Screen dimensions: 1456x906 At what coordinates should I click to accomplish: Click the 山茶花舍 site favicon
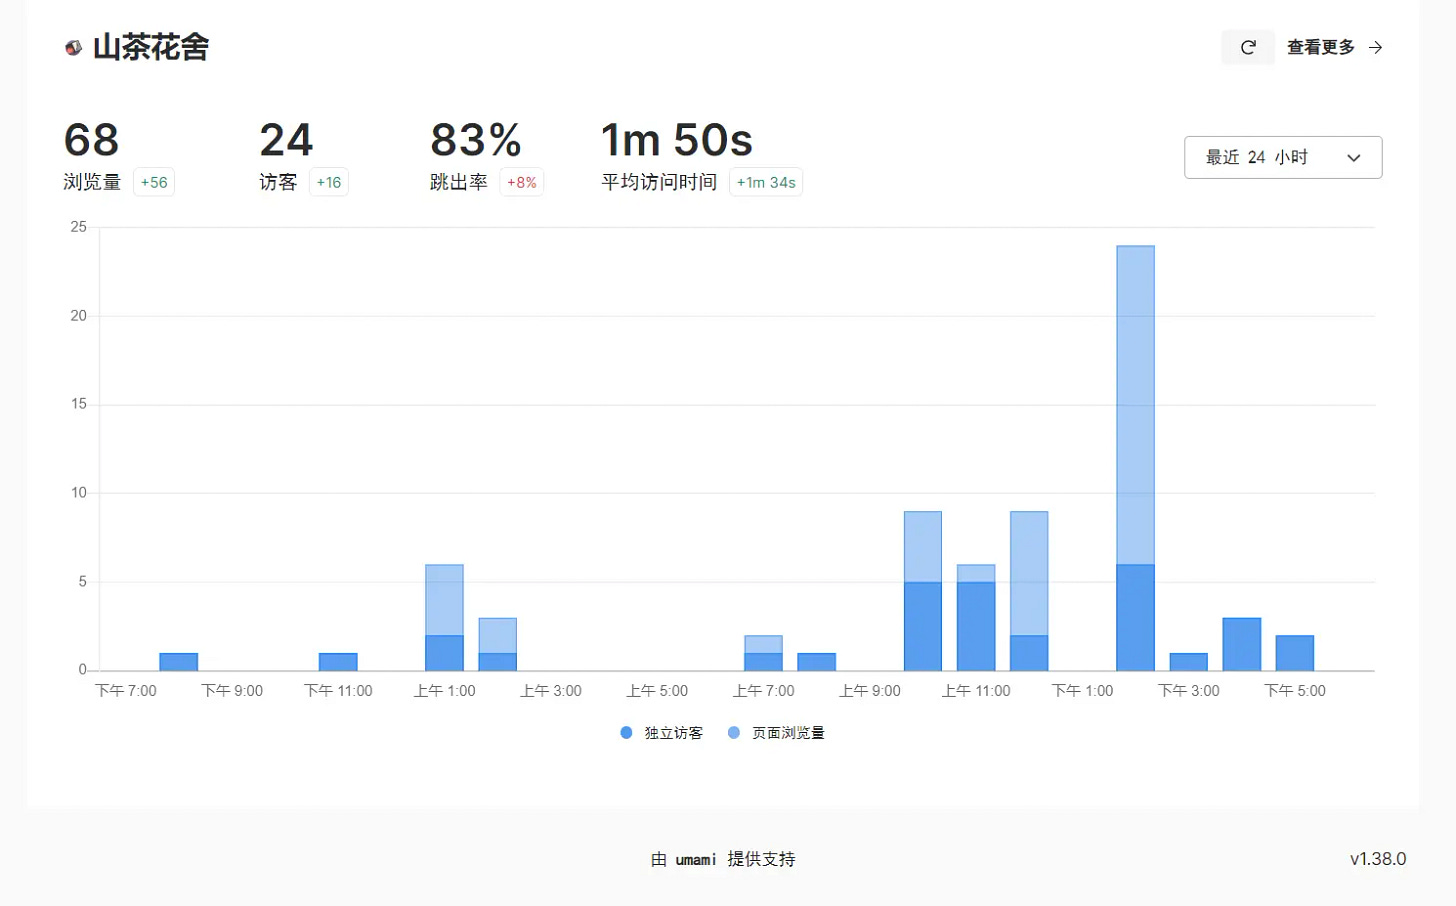(x=73, y=47)
